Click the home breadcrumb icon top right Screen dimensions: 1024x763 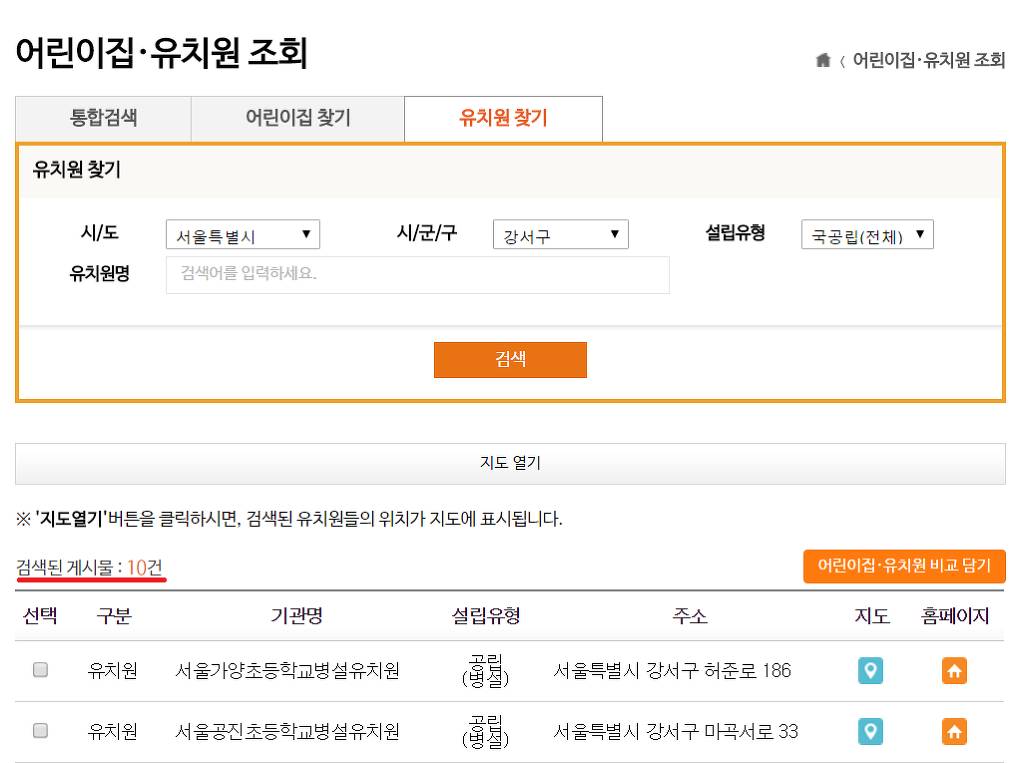(x=820, y=61)
